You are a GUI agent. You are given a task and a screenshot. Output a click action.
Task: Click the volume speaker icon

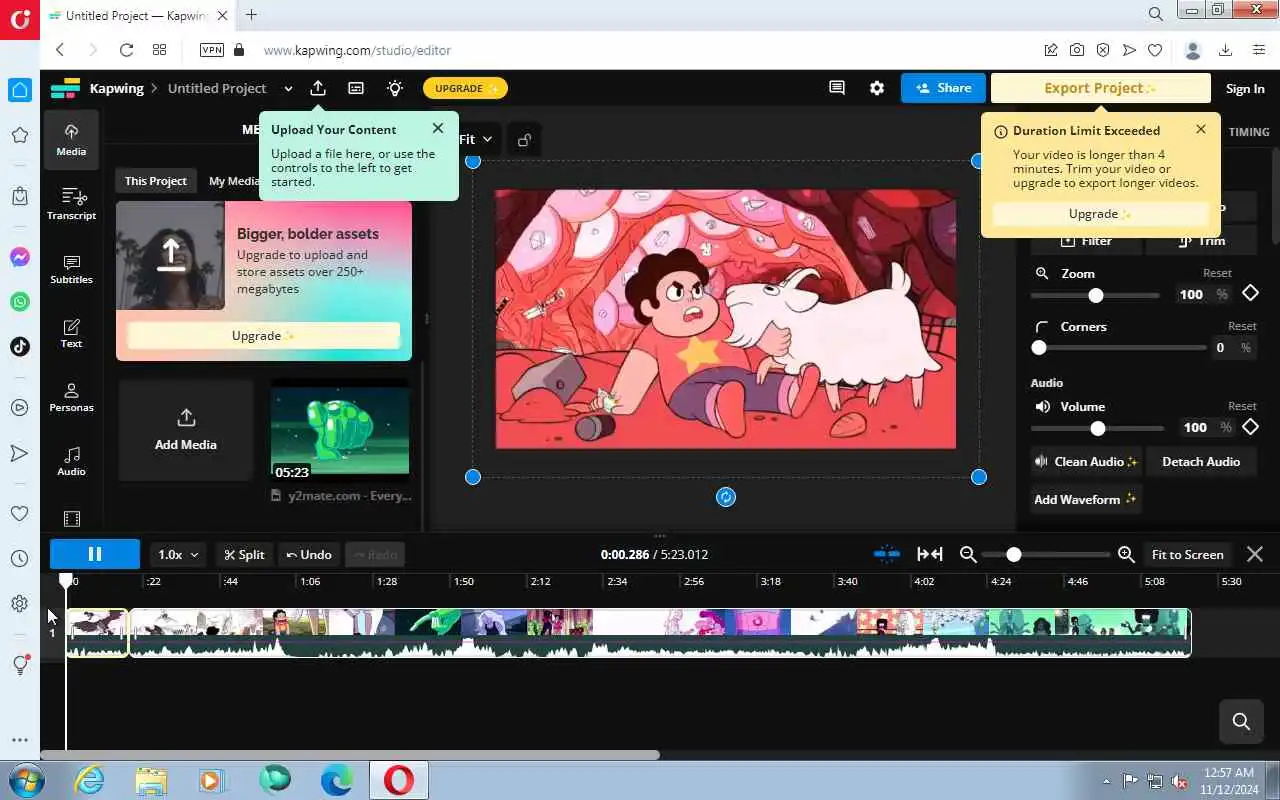click(x=1043, y=407)
